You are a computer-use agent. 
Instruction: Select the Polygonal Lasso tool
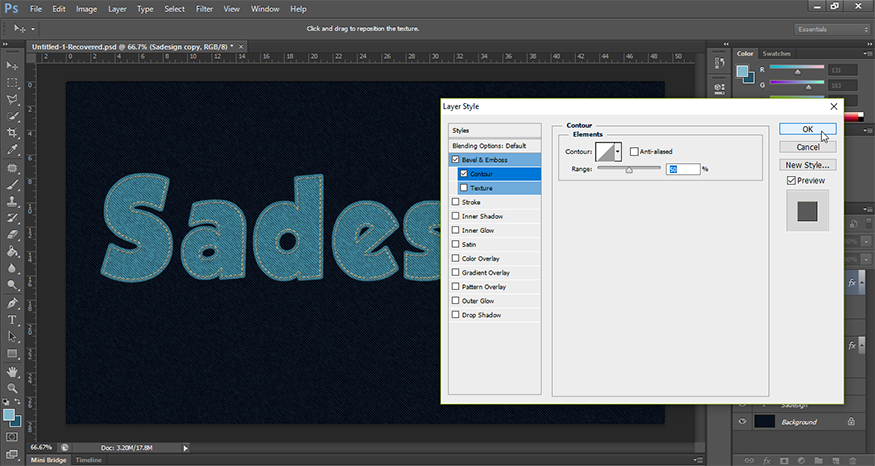[12, 99]
